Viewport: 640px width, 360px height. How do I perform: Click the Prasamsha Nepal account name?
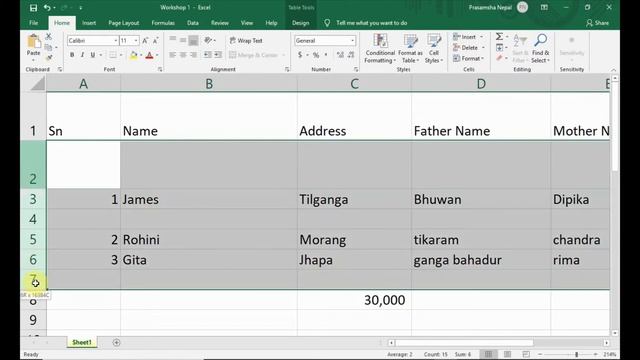pyautogui.click(x=490, y=7)
